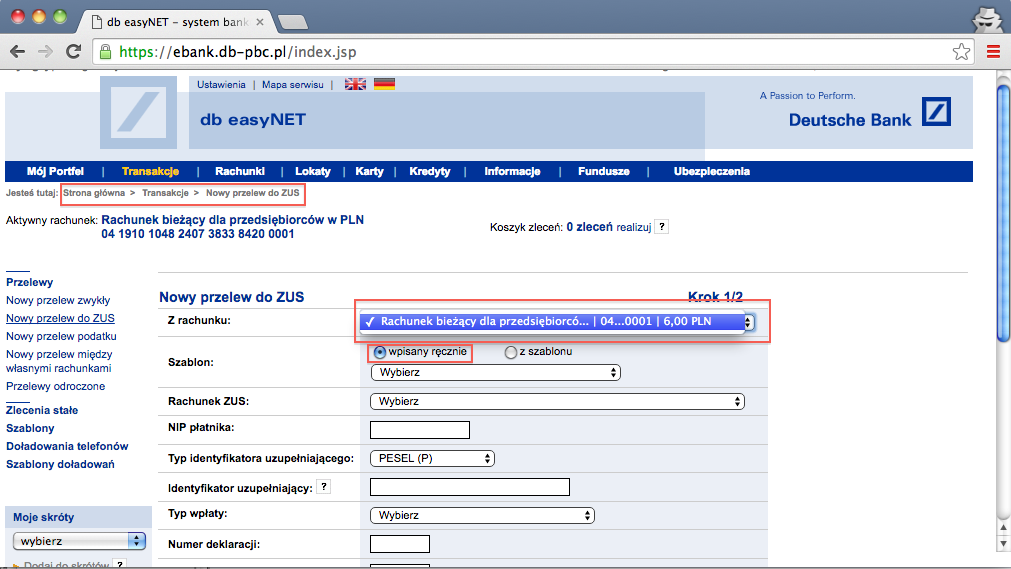
Task: Reload the page with the refresh icon
Action: pyautogui.click(x=74, y=52)
